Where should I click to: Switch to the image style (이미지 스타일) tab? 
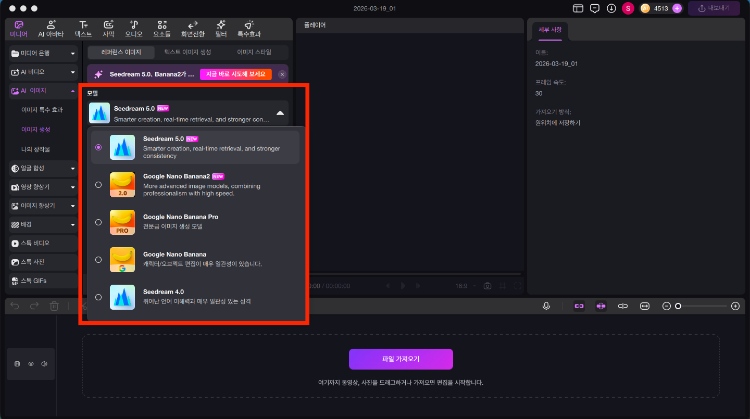[x=254, y=52]
